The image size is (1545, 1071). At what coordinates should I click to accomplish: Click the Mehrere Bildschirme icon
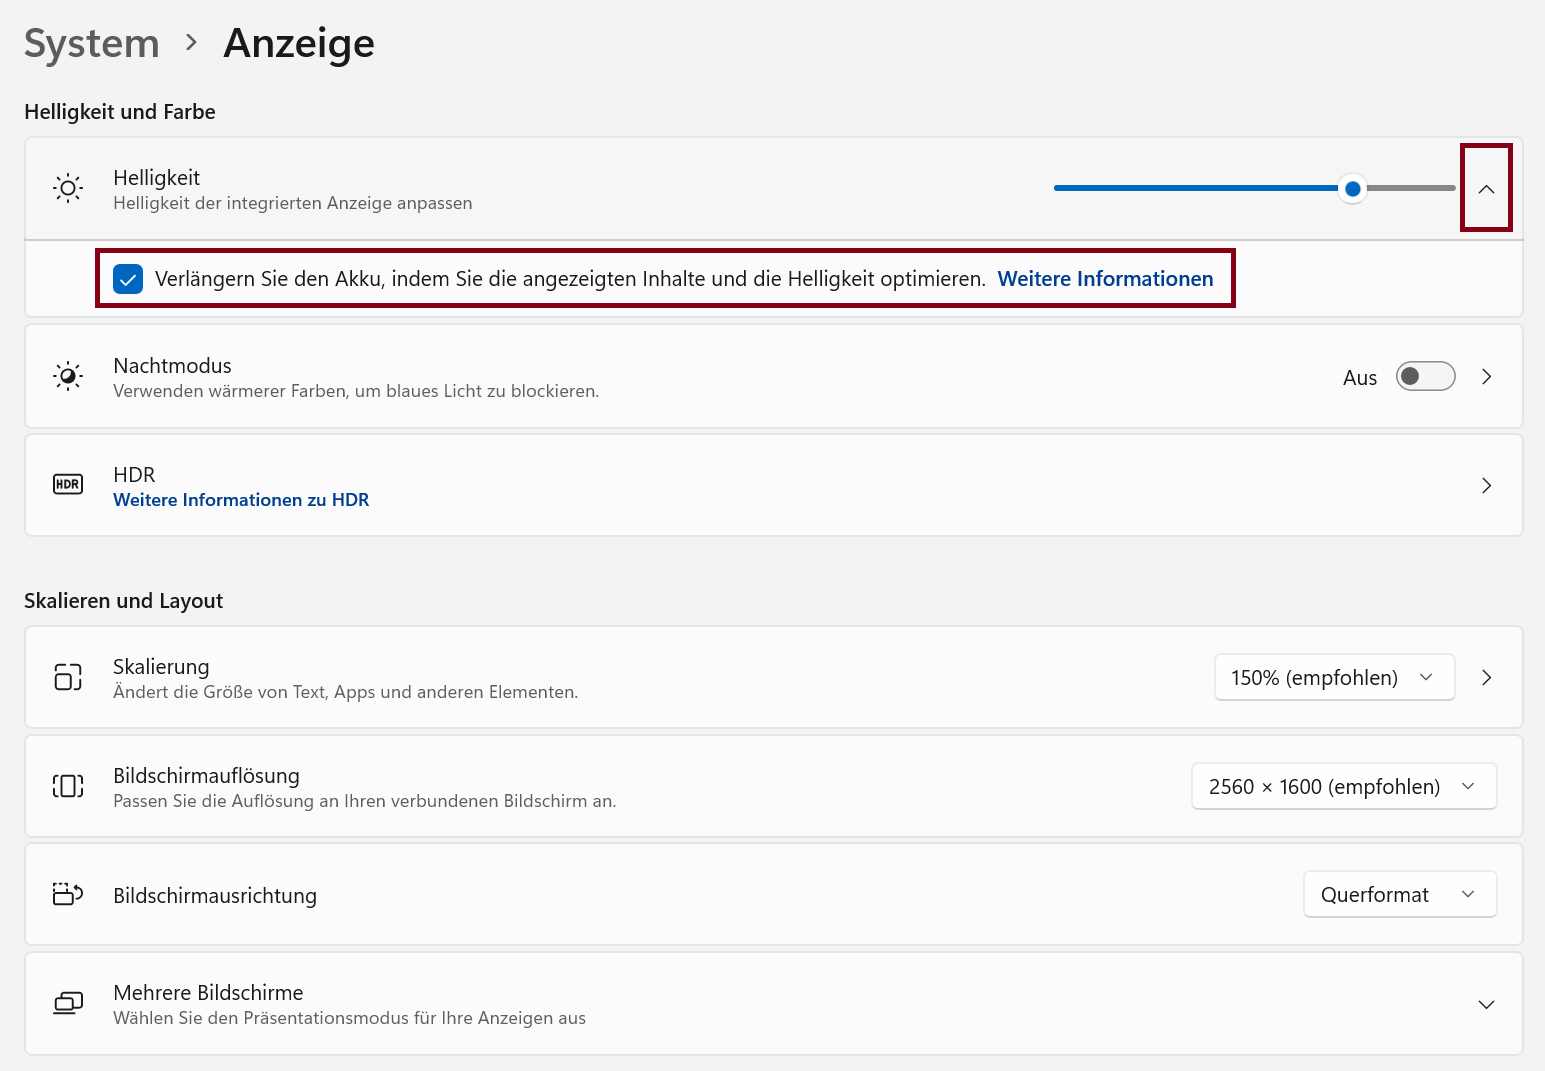(x=68, y=1003)
